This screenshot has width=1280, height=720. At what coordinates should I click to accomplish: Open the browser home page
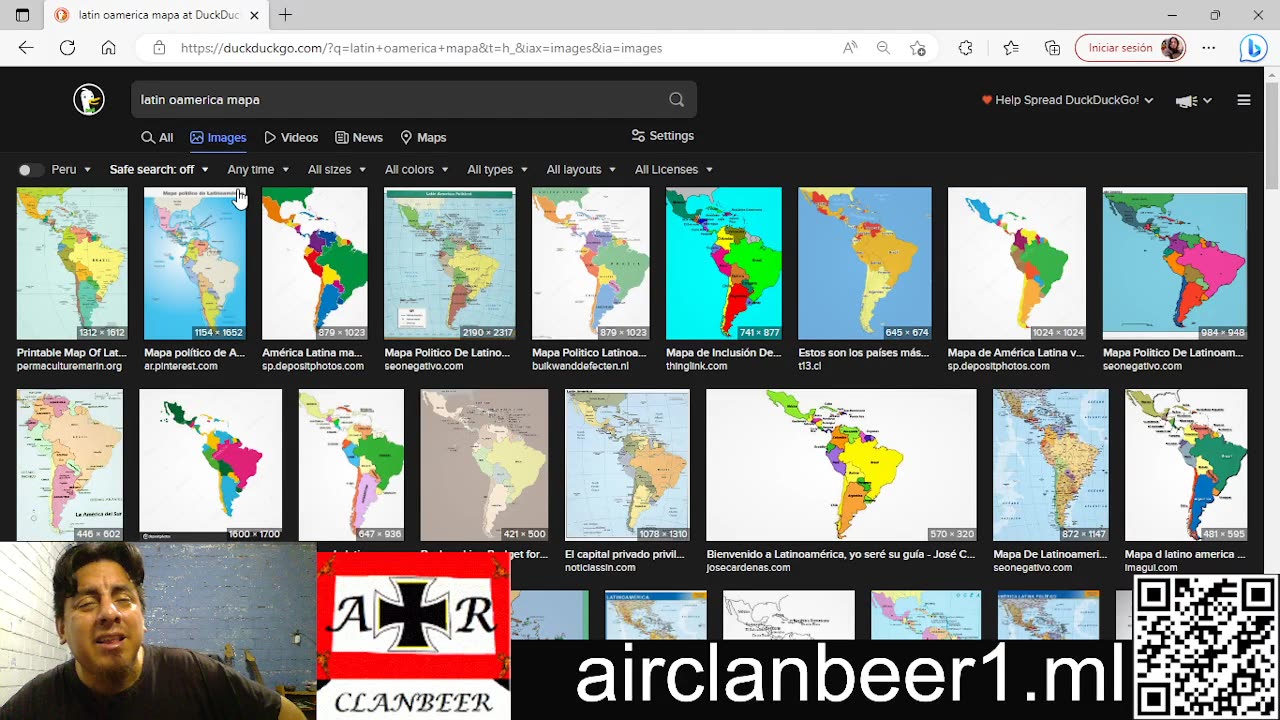point(109,48)
